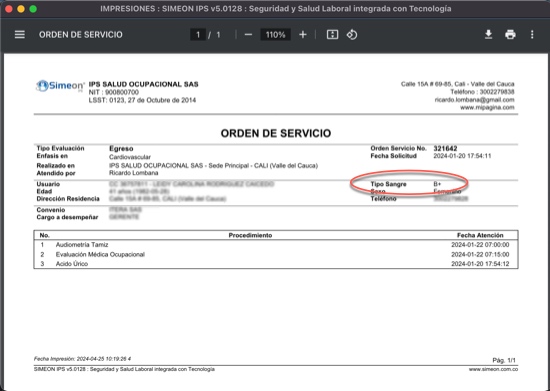Screen dimensions: 550x391
Task: Click the Convenio label
Action: [51, 210]
